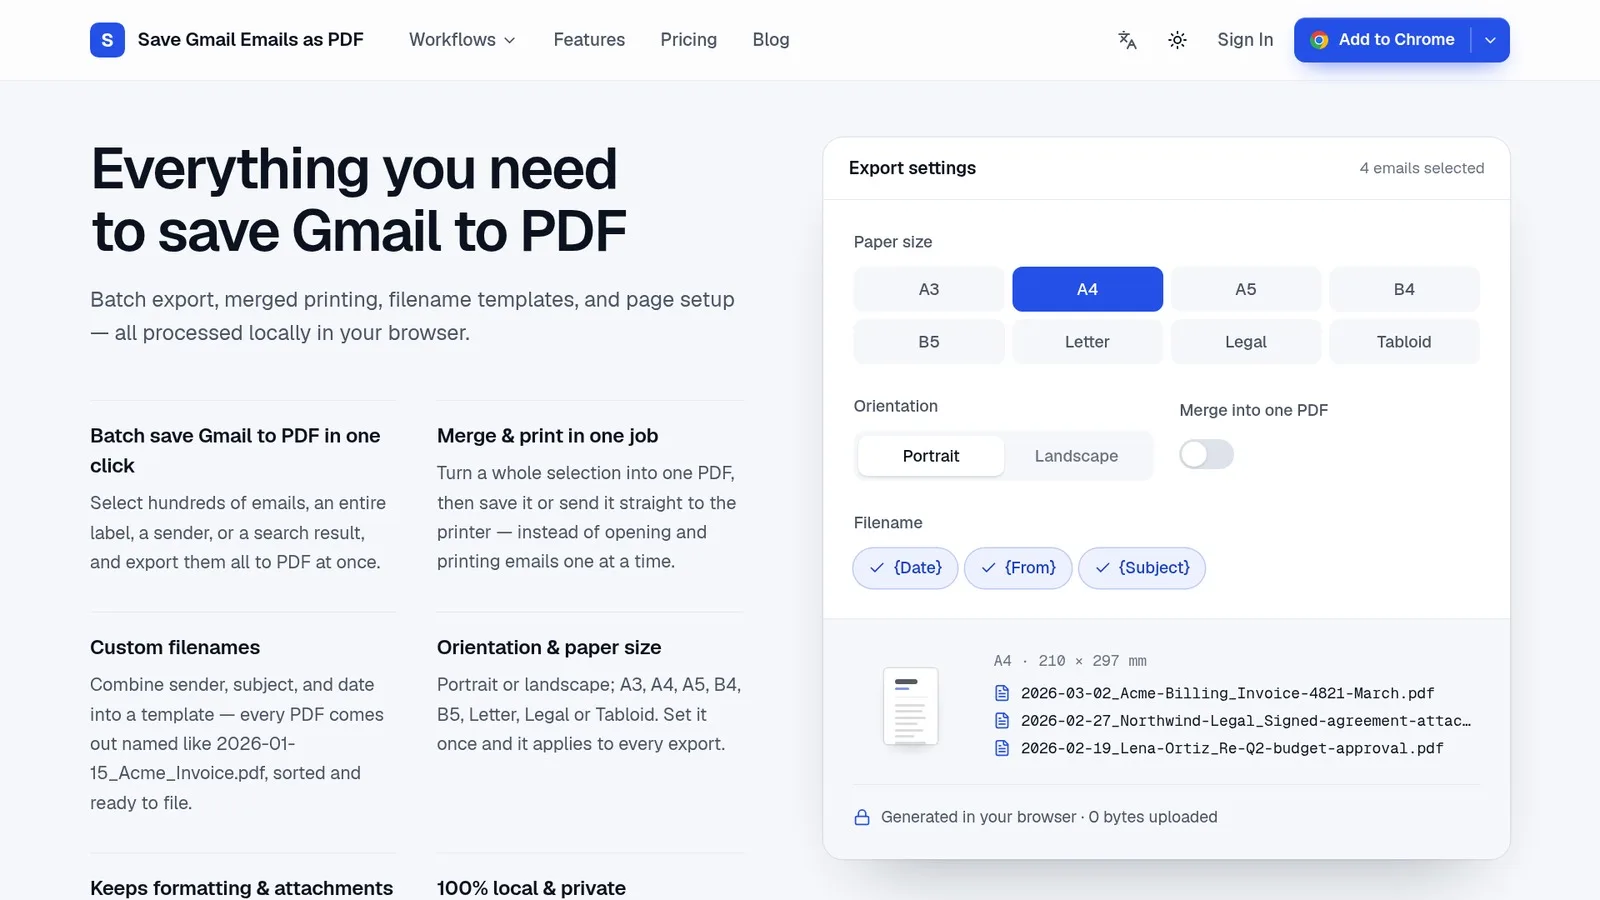Choose A3 paper size
Image resolution: width=1600 pixels, height=900 pixels.
(929, 289)
